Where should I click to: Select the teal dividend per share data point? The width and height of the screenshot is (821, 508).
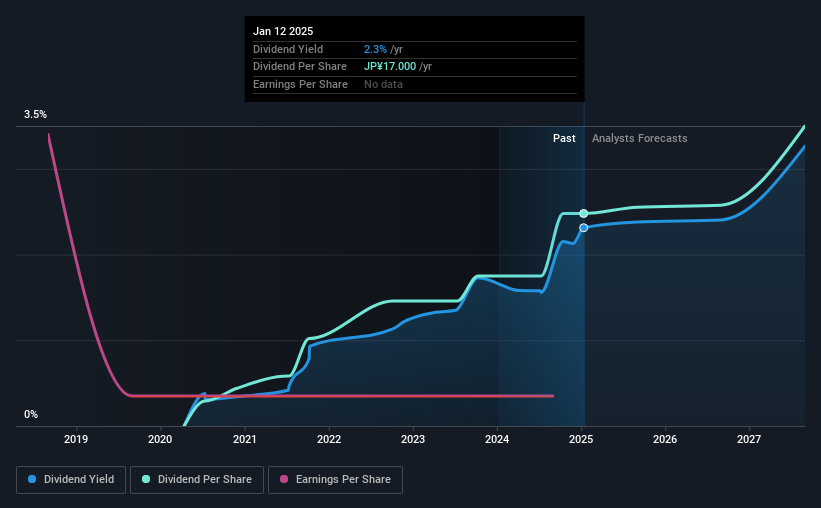click(584, 214)
